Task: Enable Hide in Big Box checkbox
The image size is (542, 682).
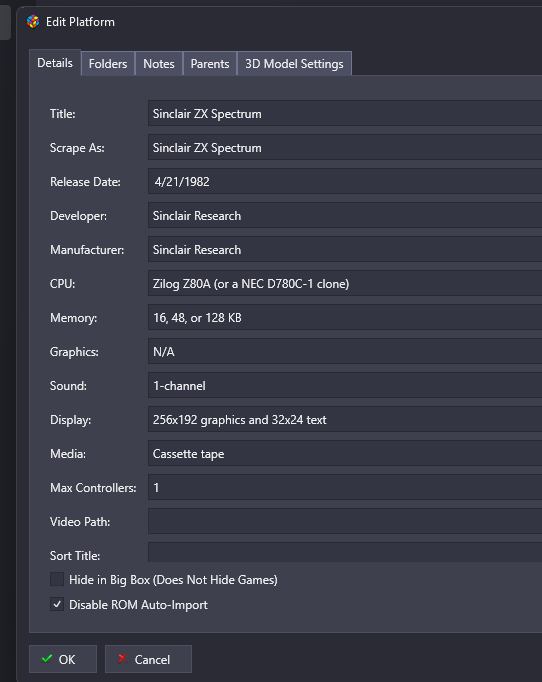Action: point(57,579)
